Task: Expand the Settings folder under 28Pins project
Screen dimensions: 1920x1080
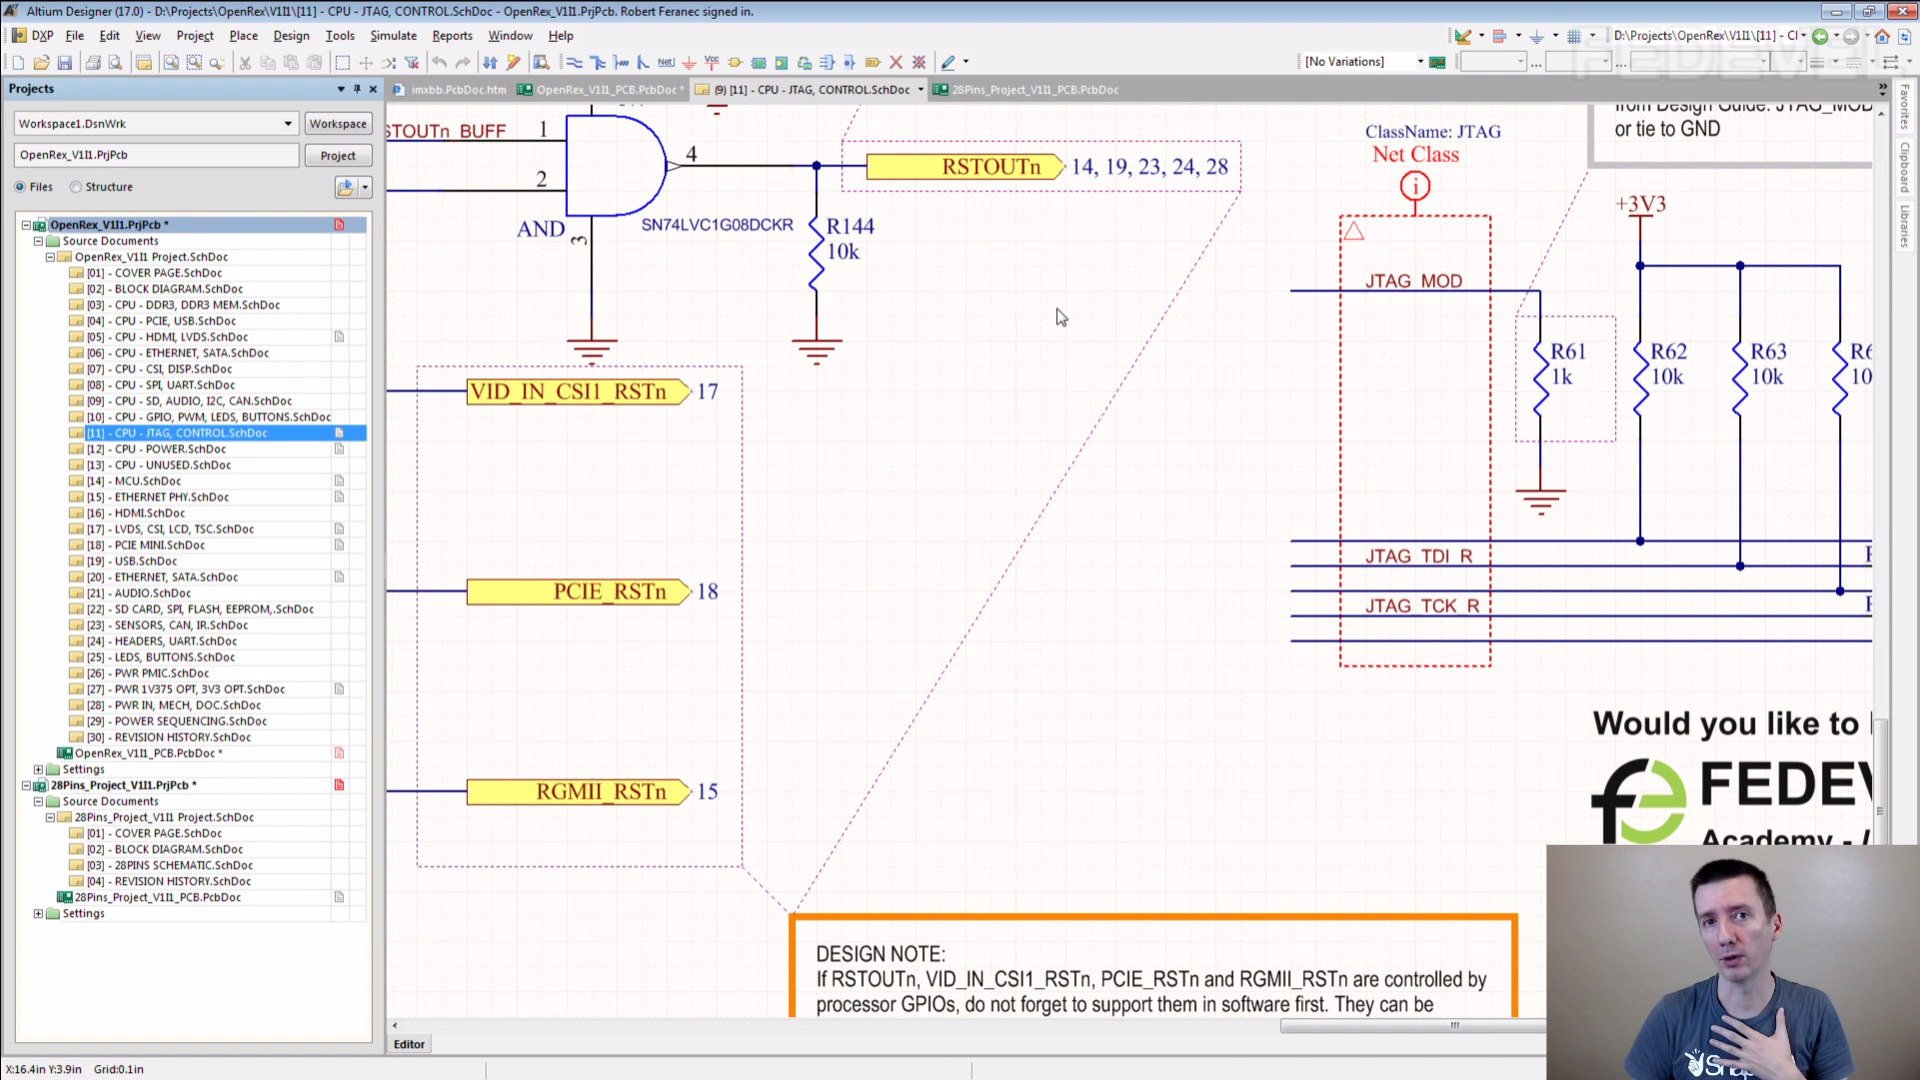Action: (x=39, y=914)
